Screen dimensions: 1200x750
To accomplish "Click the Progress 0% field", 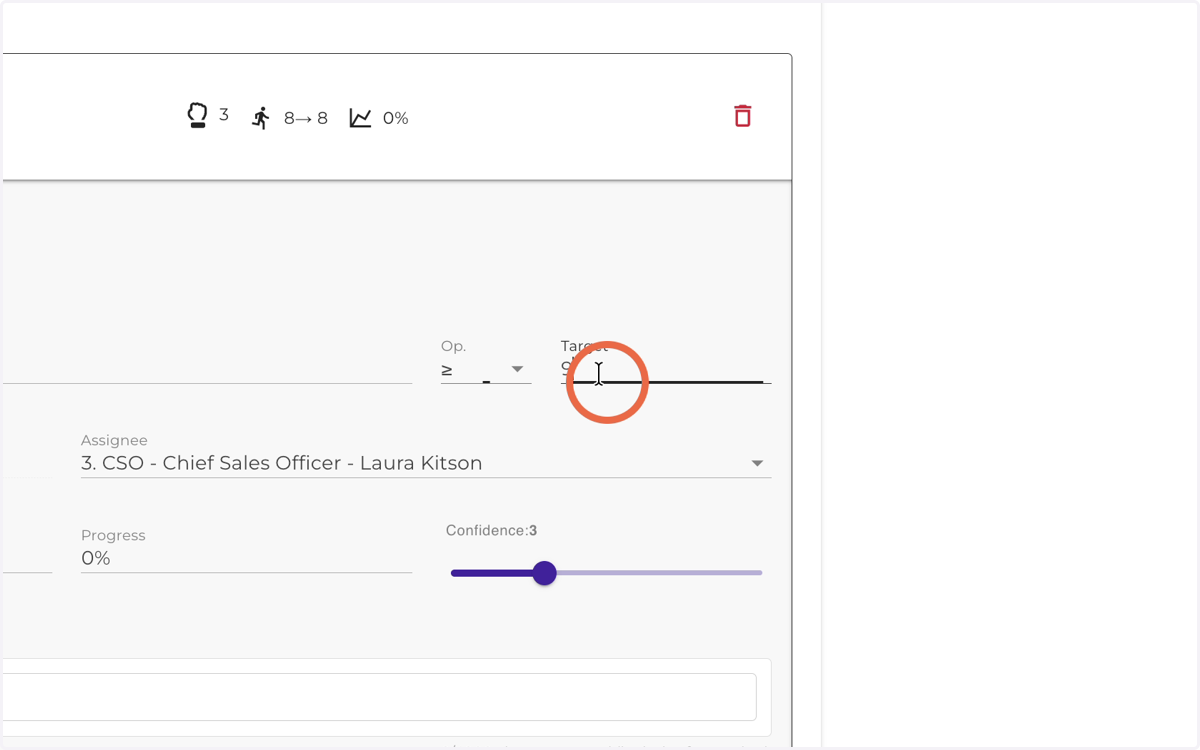I will click(246, 558).
